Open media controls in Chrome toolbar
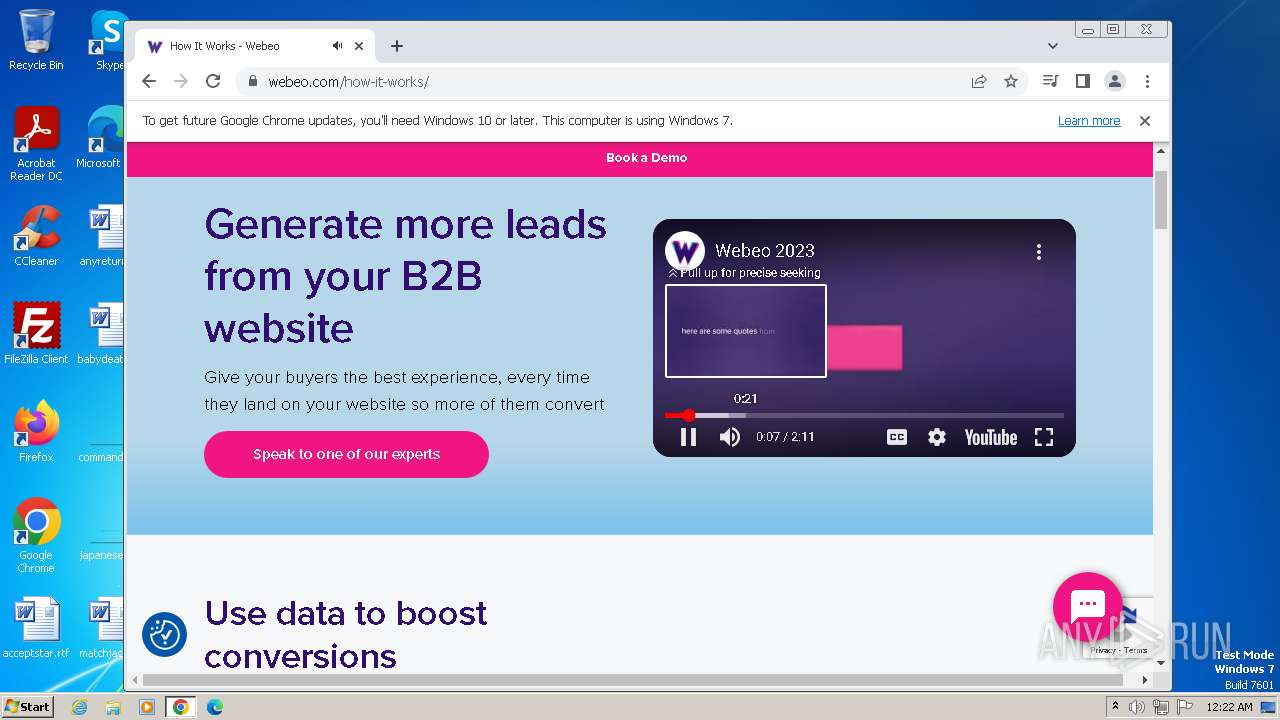 pyautogui.click(x=1050, y=82)
